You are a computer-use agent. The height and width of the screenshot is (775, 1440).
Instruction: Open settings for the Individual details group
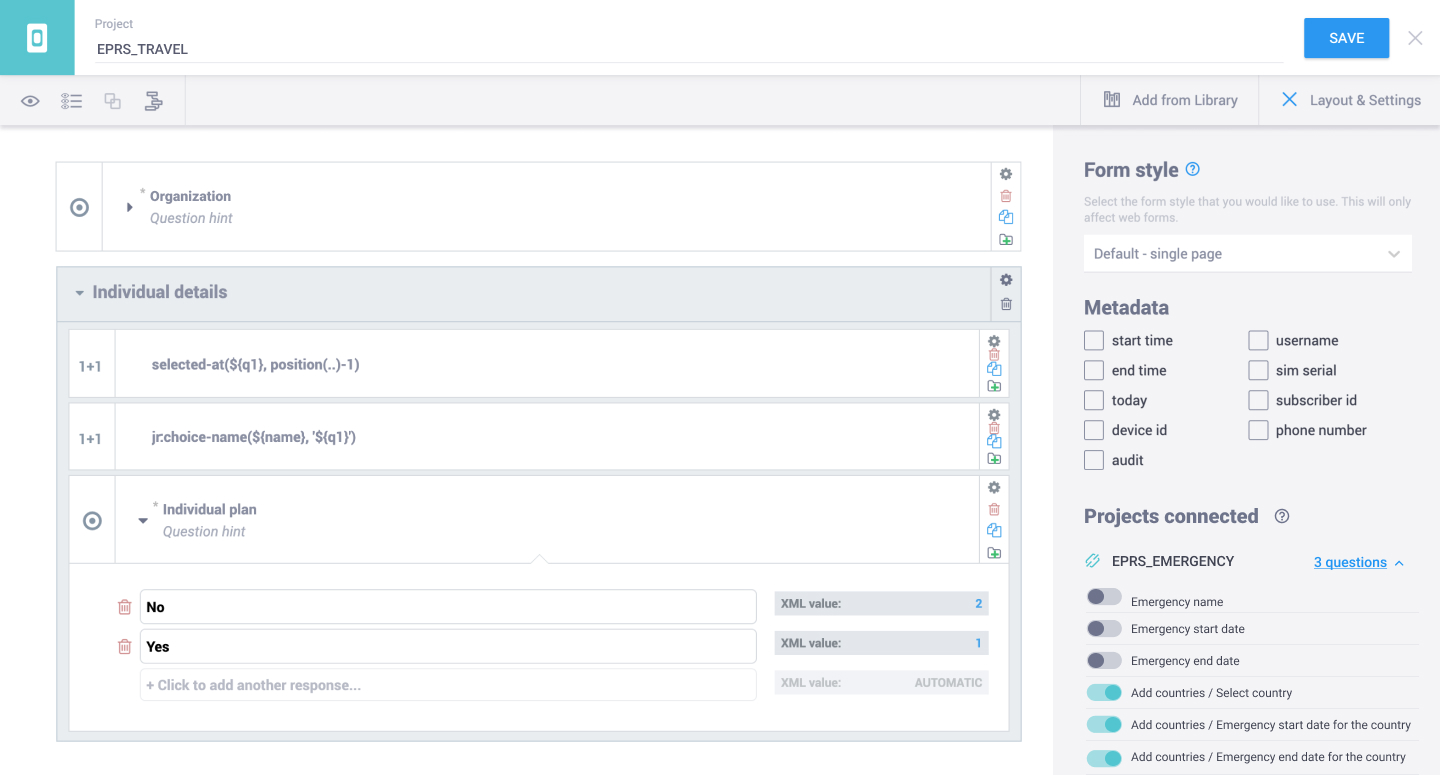click(1005, 280)
